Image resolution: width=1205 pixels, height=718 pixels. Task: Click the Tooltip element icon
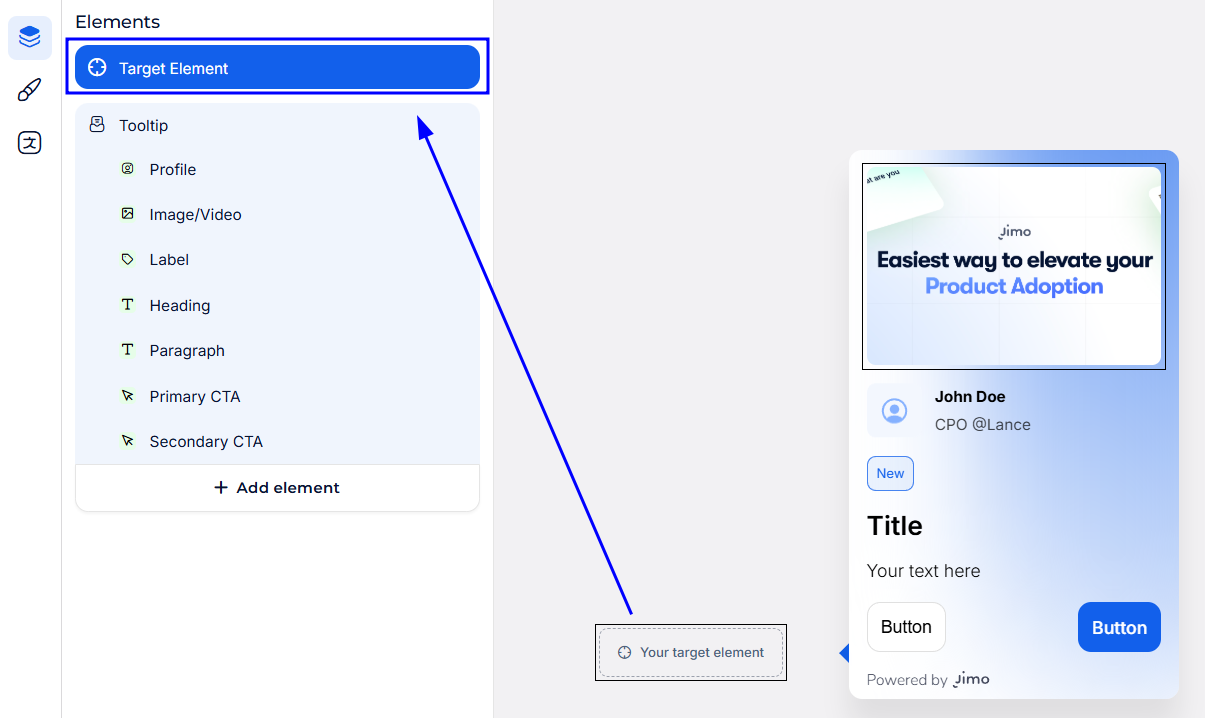click(x=97, y=125)
